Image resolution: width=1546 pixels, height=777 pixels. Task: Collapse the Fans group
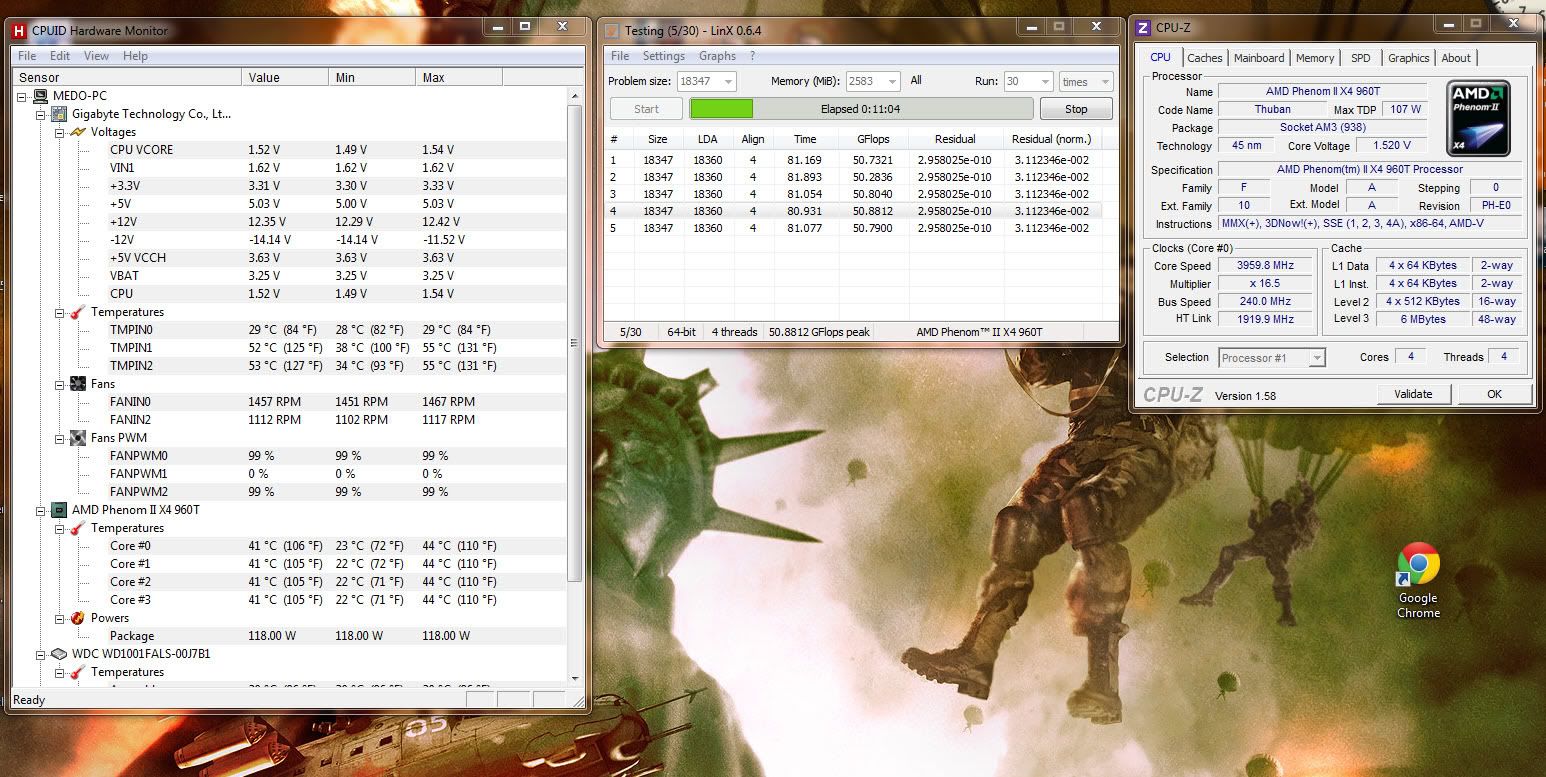[60, 384]
